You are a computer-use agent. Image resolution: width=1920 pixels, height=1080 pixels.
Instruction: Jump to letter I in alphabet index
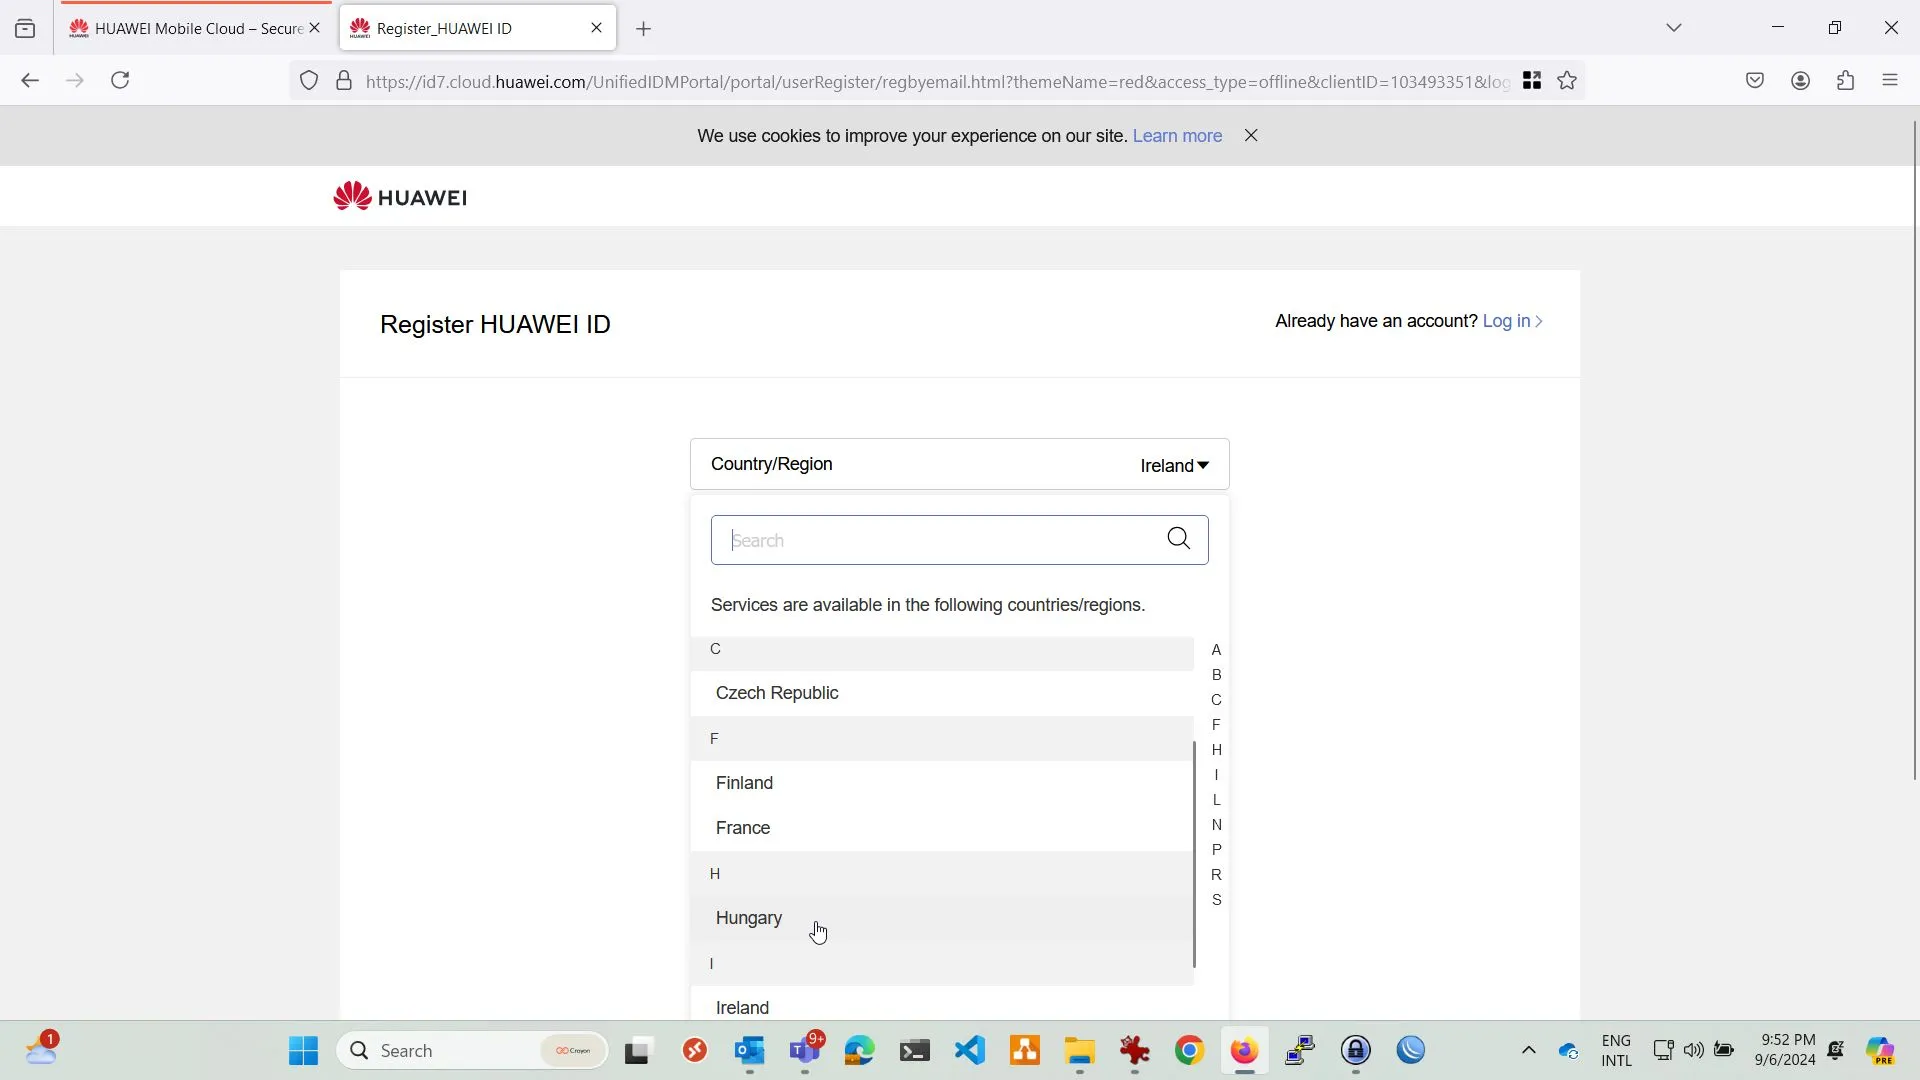pyautogui.click(x=1216, y=775)
